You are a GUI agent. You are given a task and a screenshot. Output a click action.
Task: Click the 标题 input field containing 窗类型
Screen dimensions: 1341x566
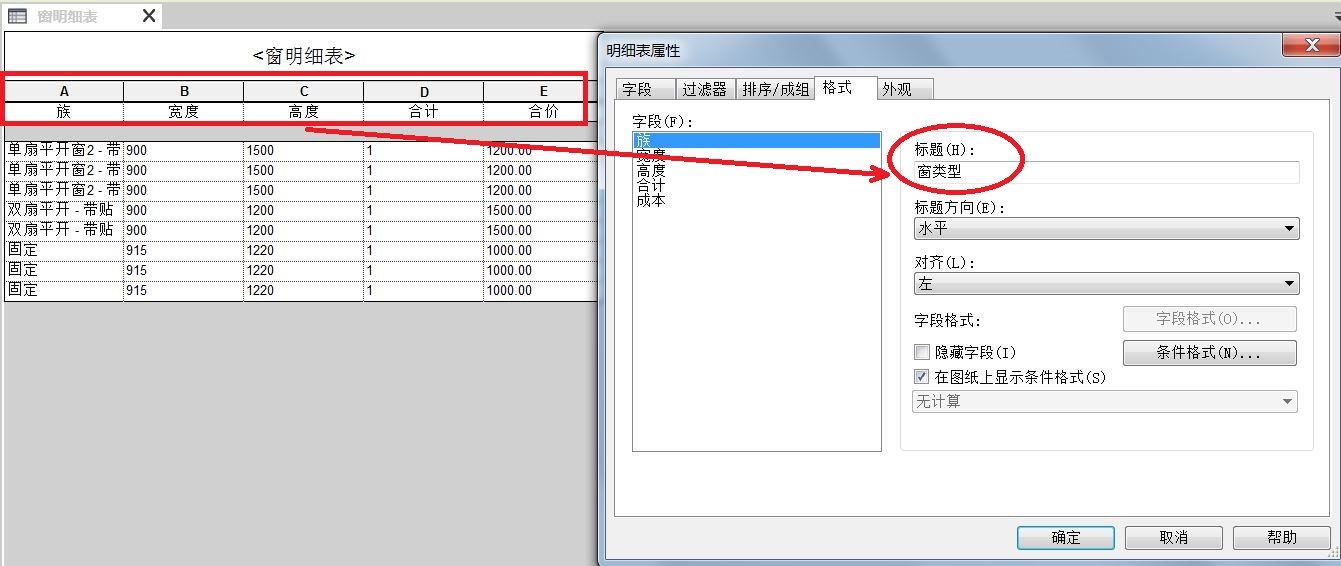[1106, 172]
